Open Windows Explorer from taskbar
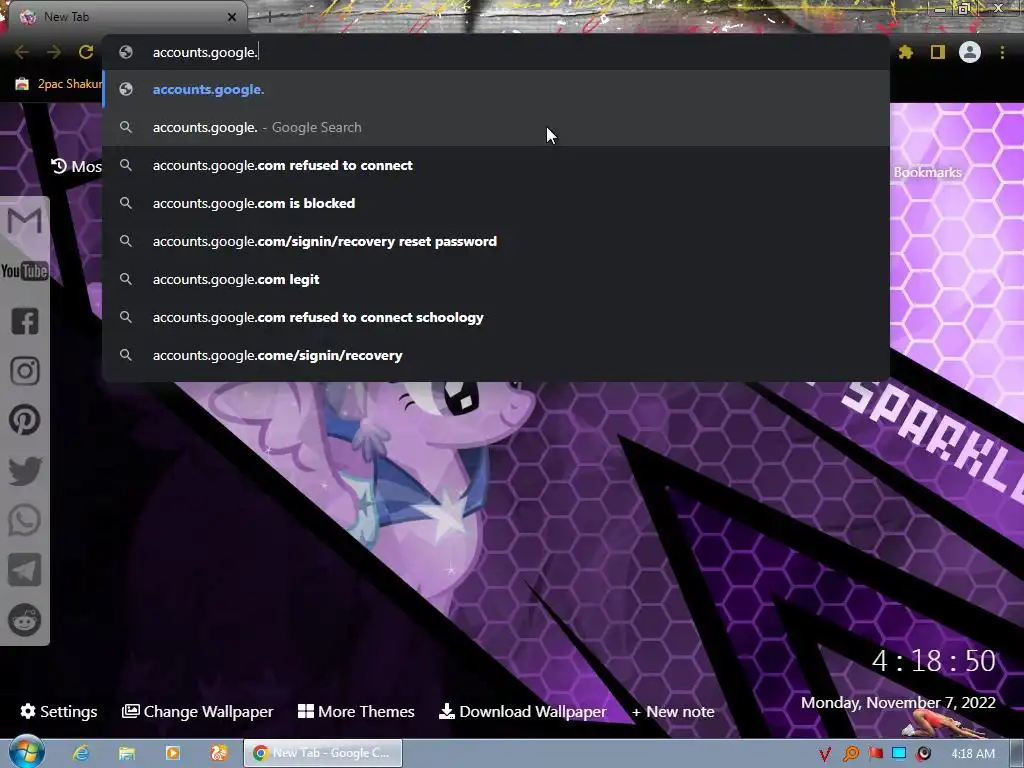The width and height of the screenshot is (1024, 768). [x=127, y=753]
